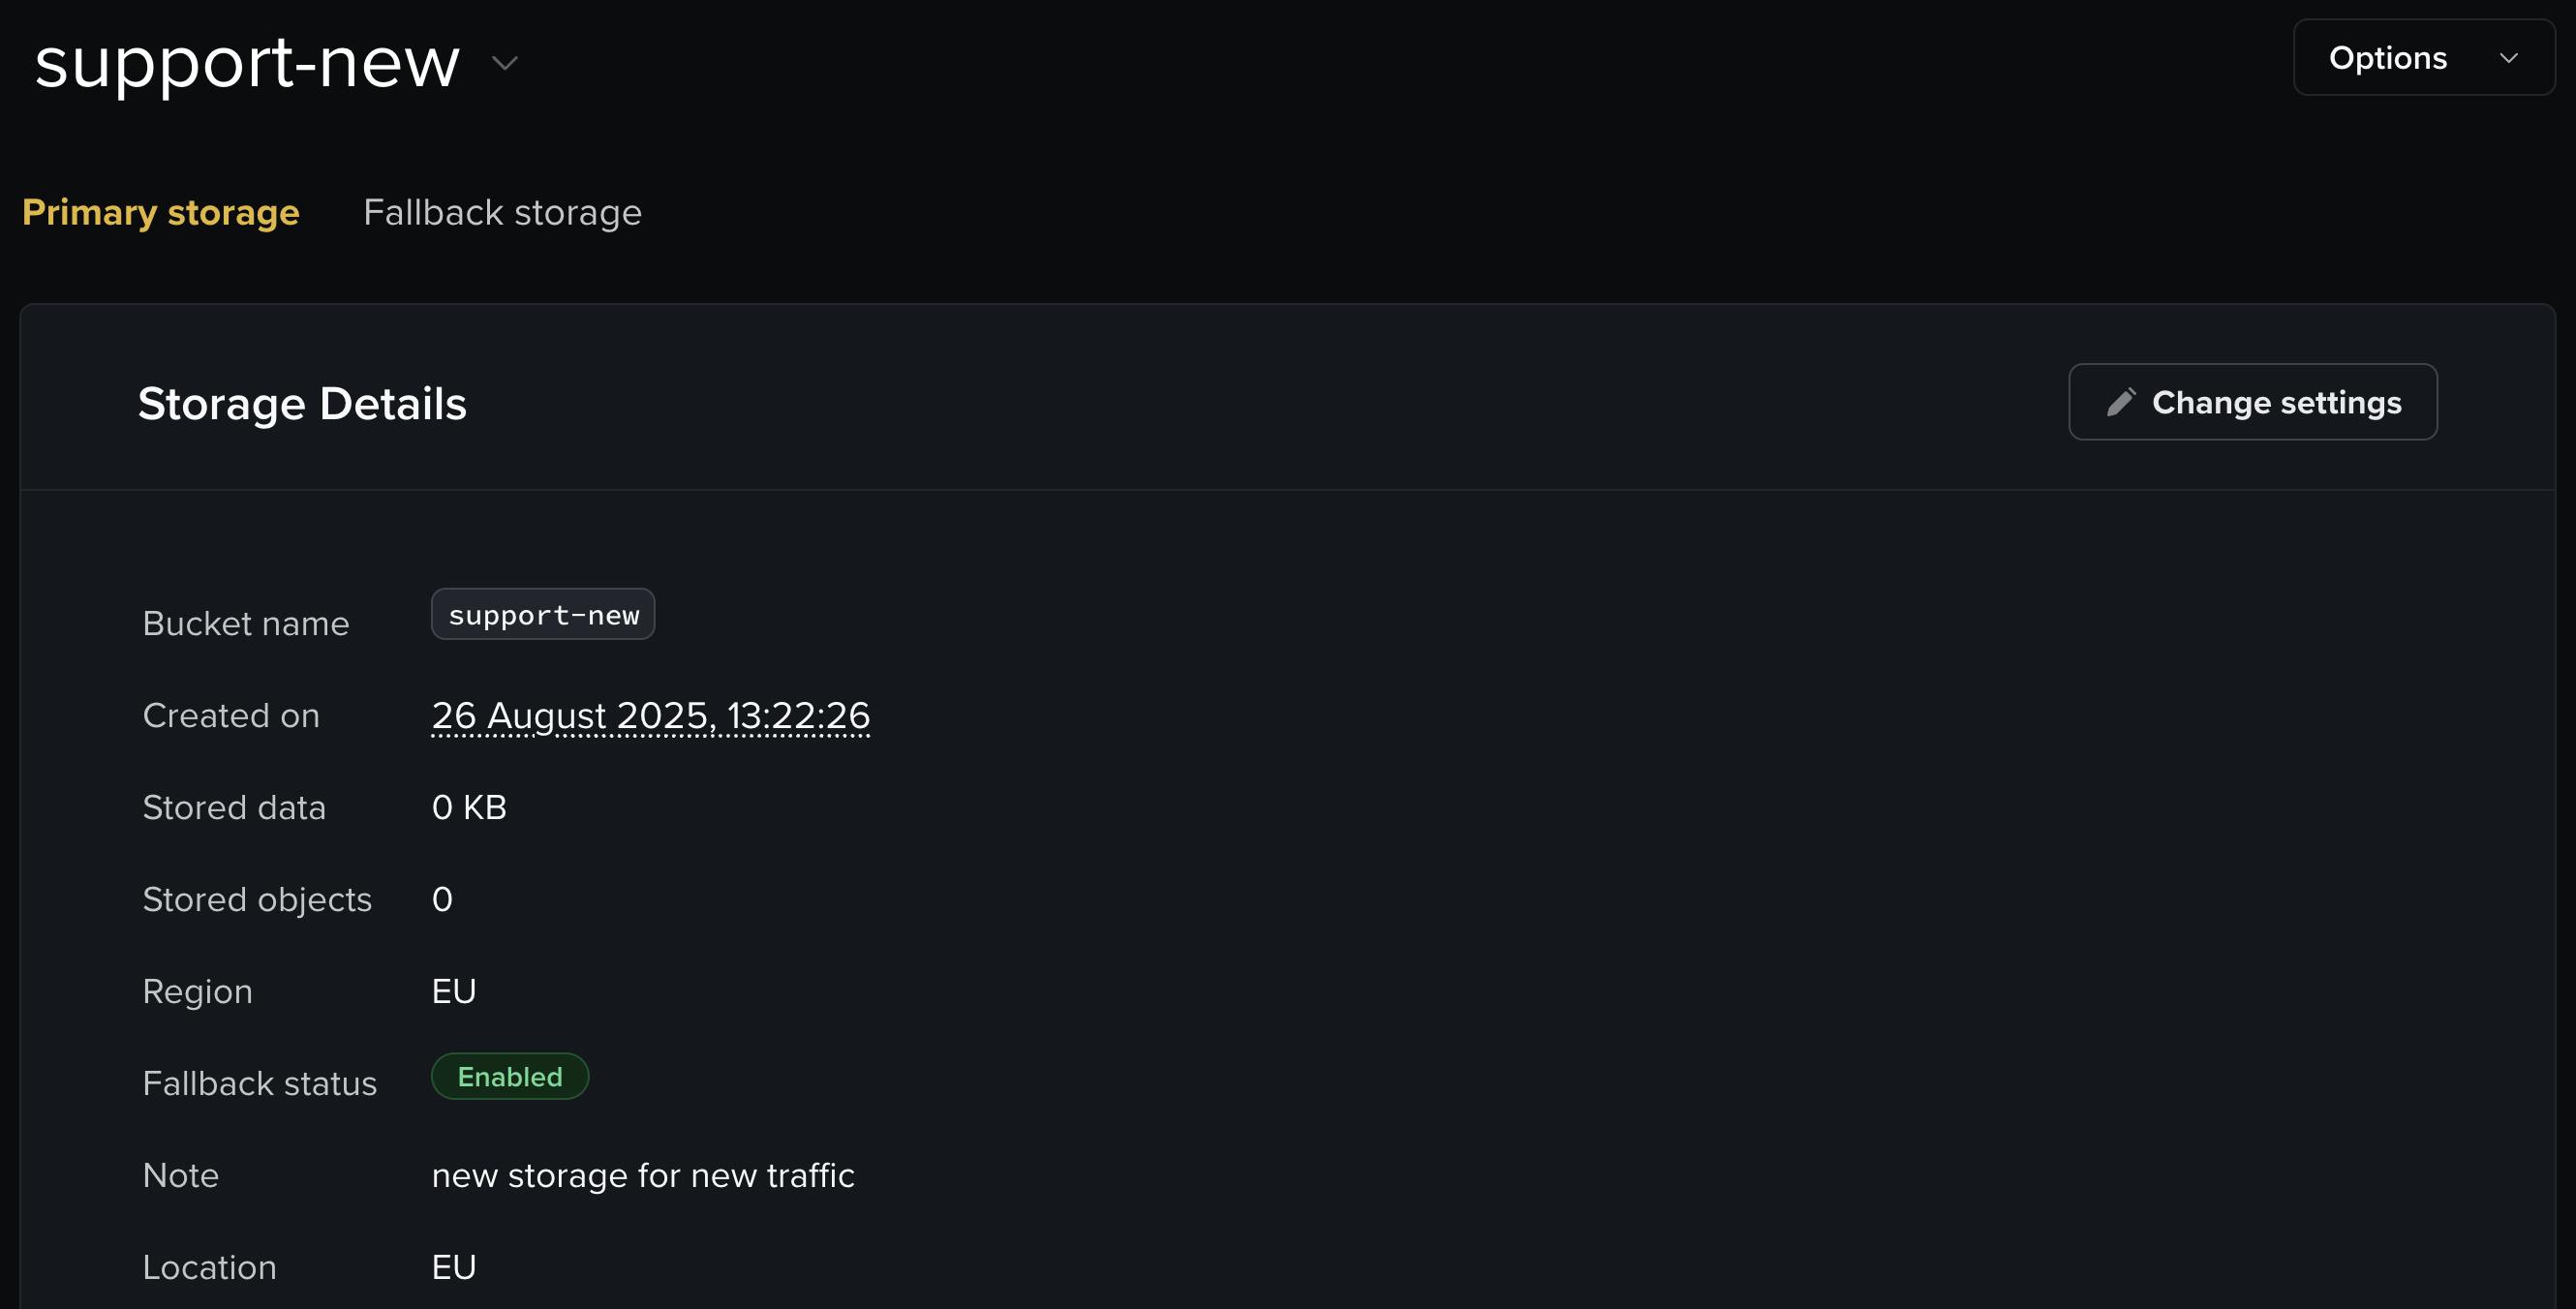This screenshot has width=2576, height=1309.
Task: Click the Created on label
Action: [231, 716]
